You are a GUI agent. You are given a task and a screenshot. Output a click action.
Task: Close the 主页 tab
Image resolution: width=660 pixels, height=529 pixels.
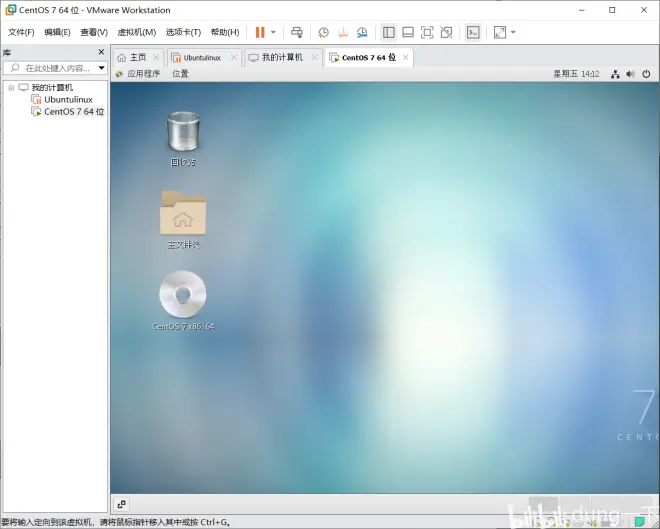click(156, 57)
